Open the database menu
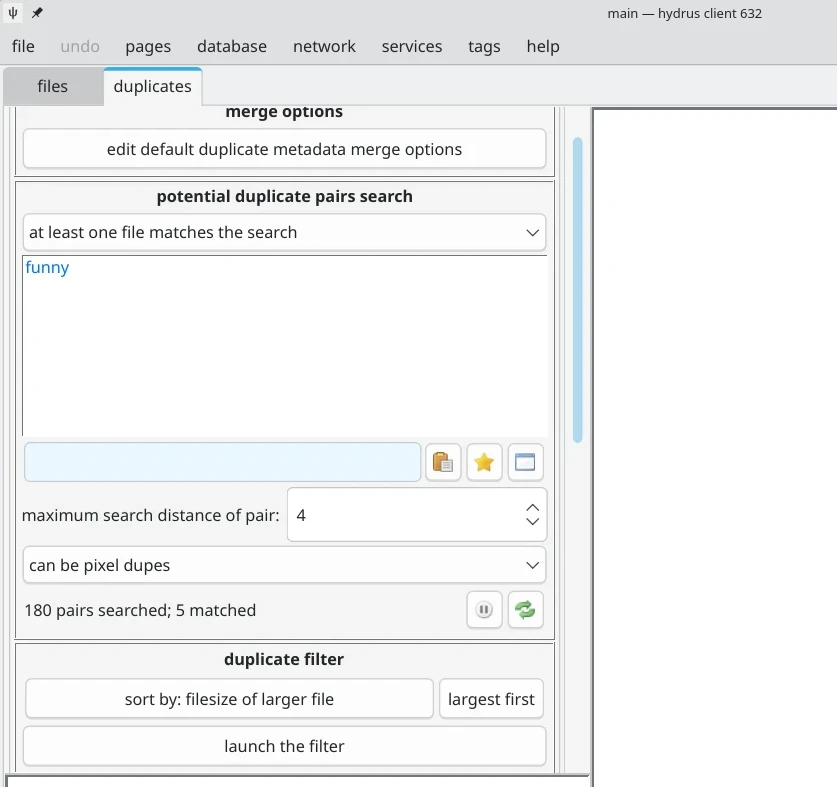837x787 pixels. coord(231,46)
